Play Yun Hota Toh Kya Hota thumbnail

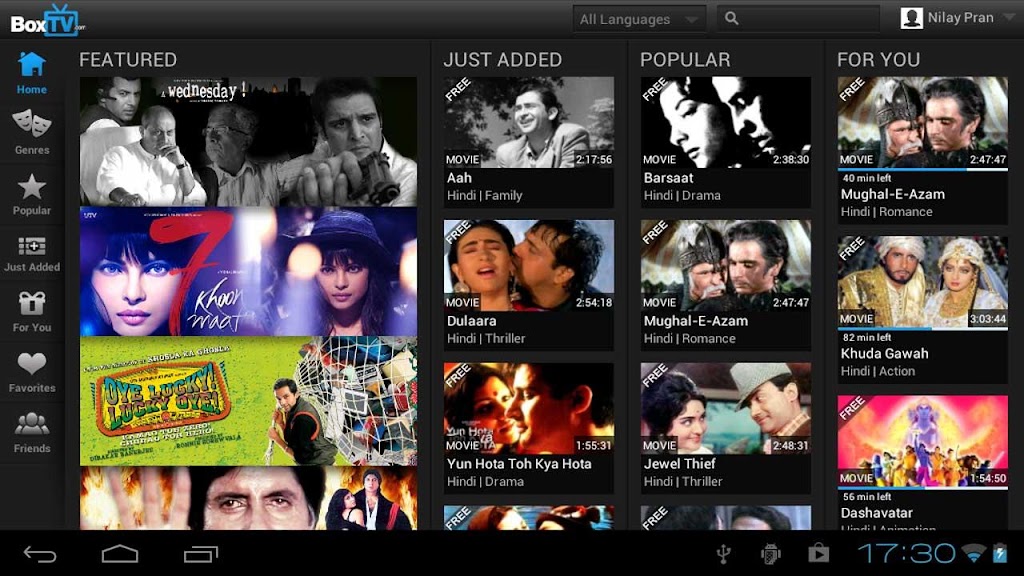click(529, 408)
